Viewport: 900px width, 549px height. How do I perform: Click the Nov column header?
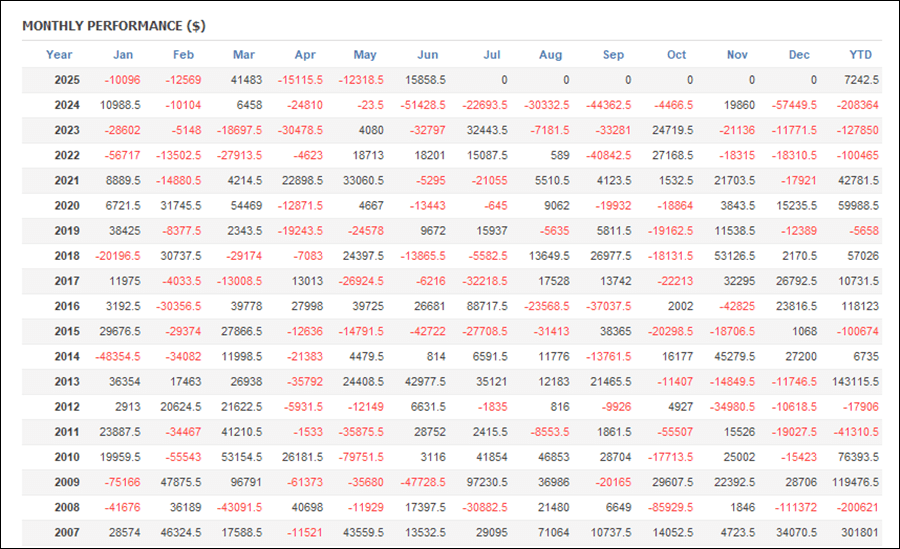pos(737,55)
